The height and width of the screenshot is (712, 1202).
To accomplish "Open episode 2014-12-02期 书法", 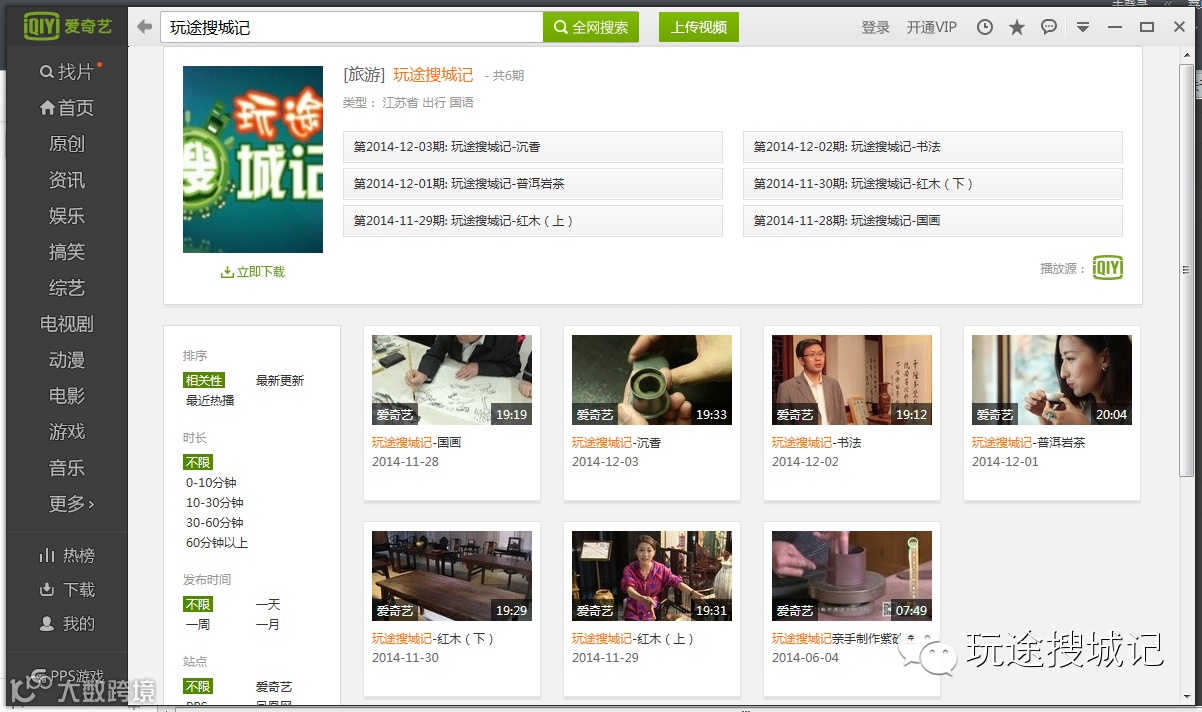I will coord(933,147).
